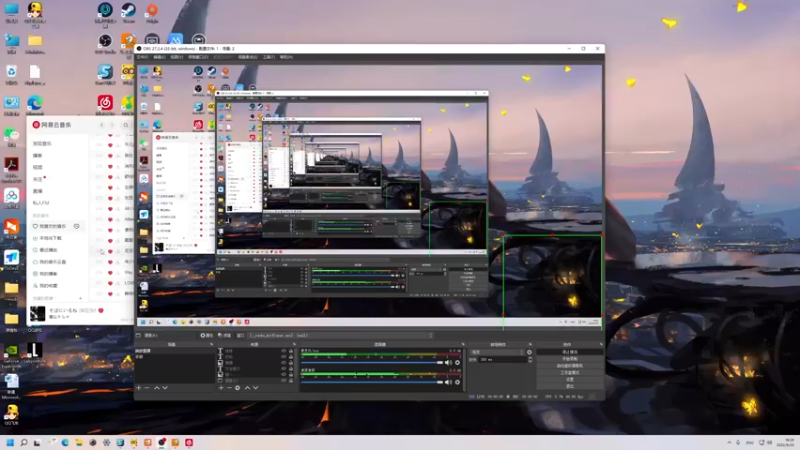
Task: Toggle eye visibility of selected window capture source
Action: coord(284,380)
